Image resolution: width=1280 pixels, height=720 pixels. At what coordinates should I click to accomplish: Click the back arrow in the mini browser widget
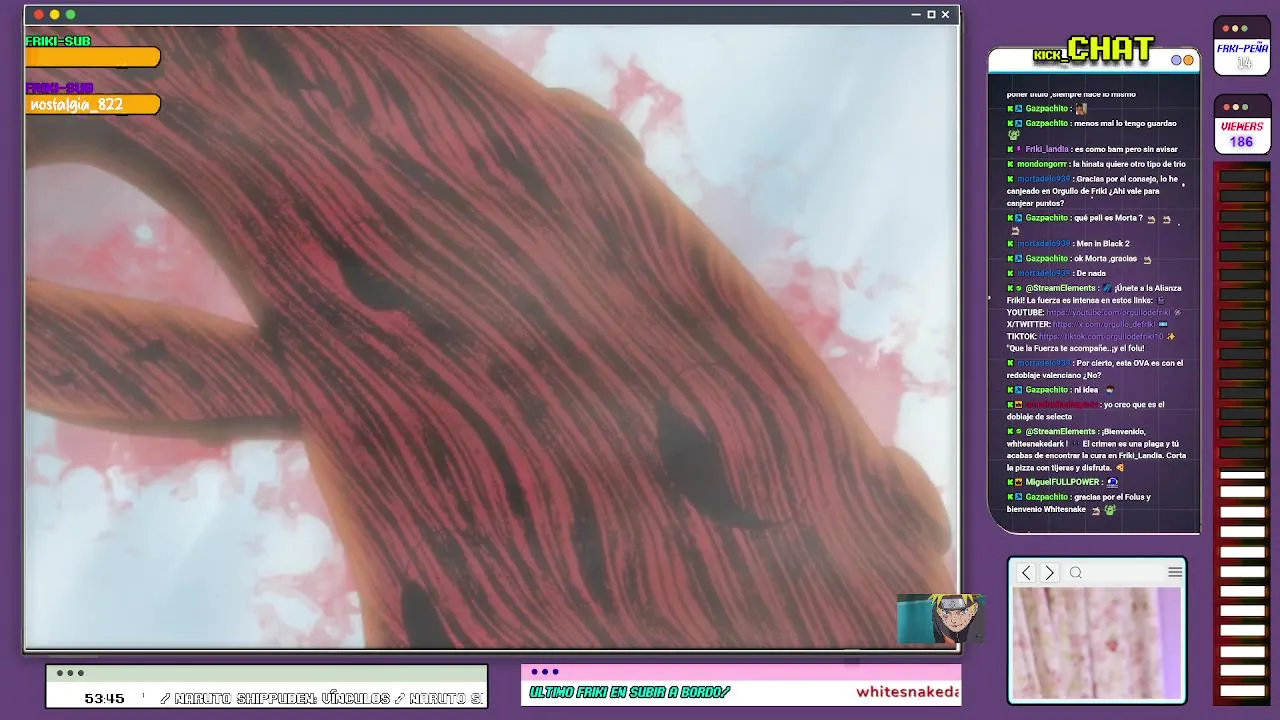1026,573
